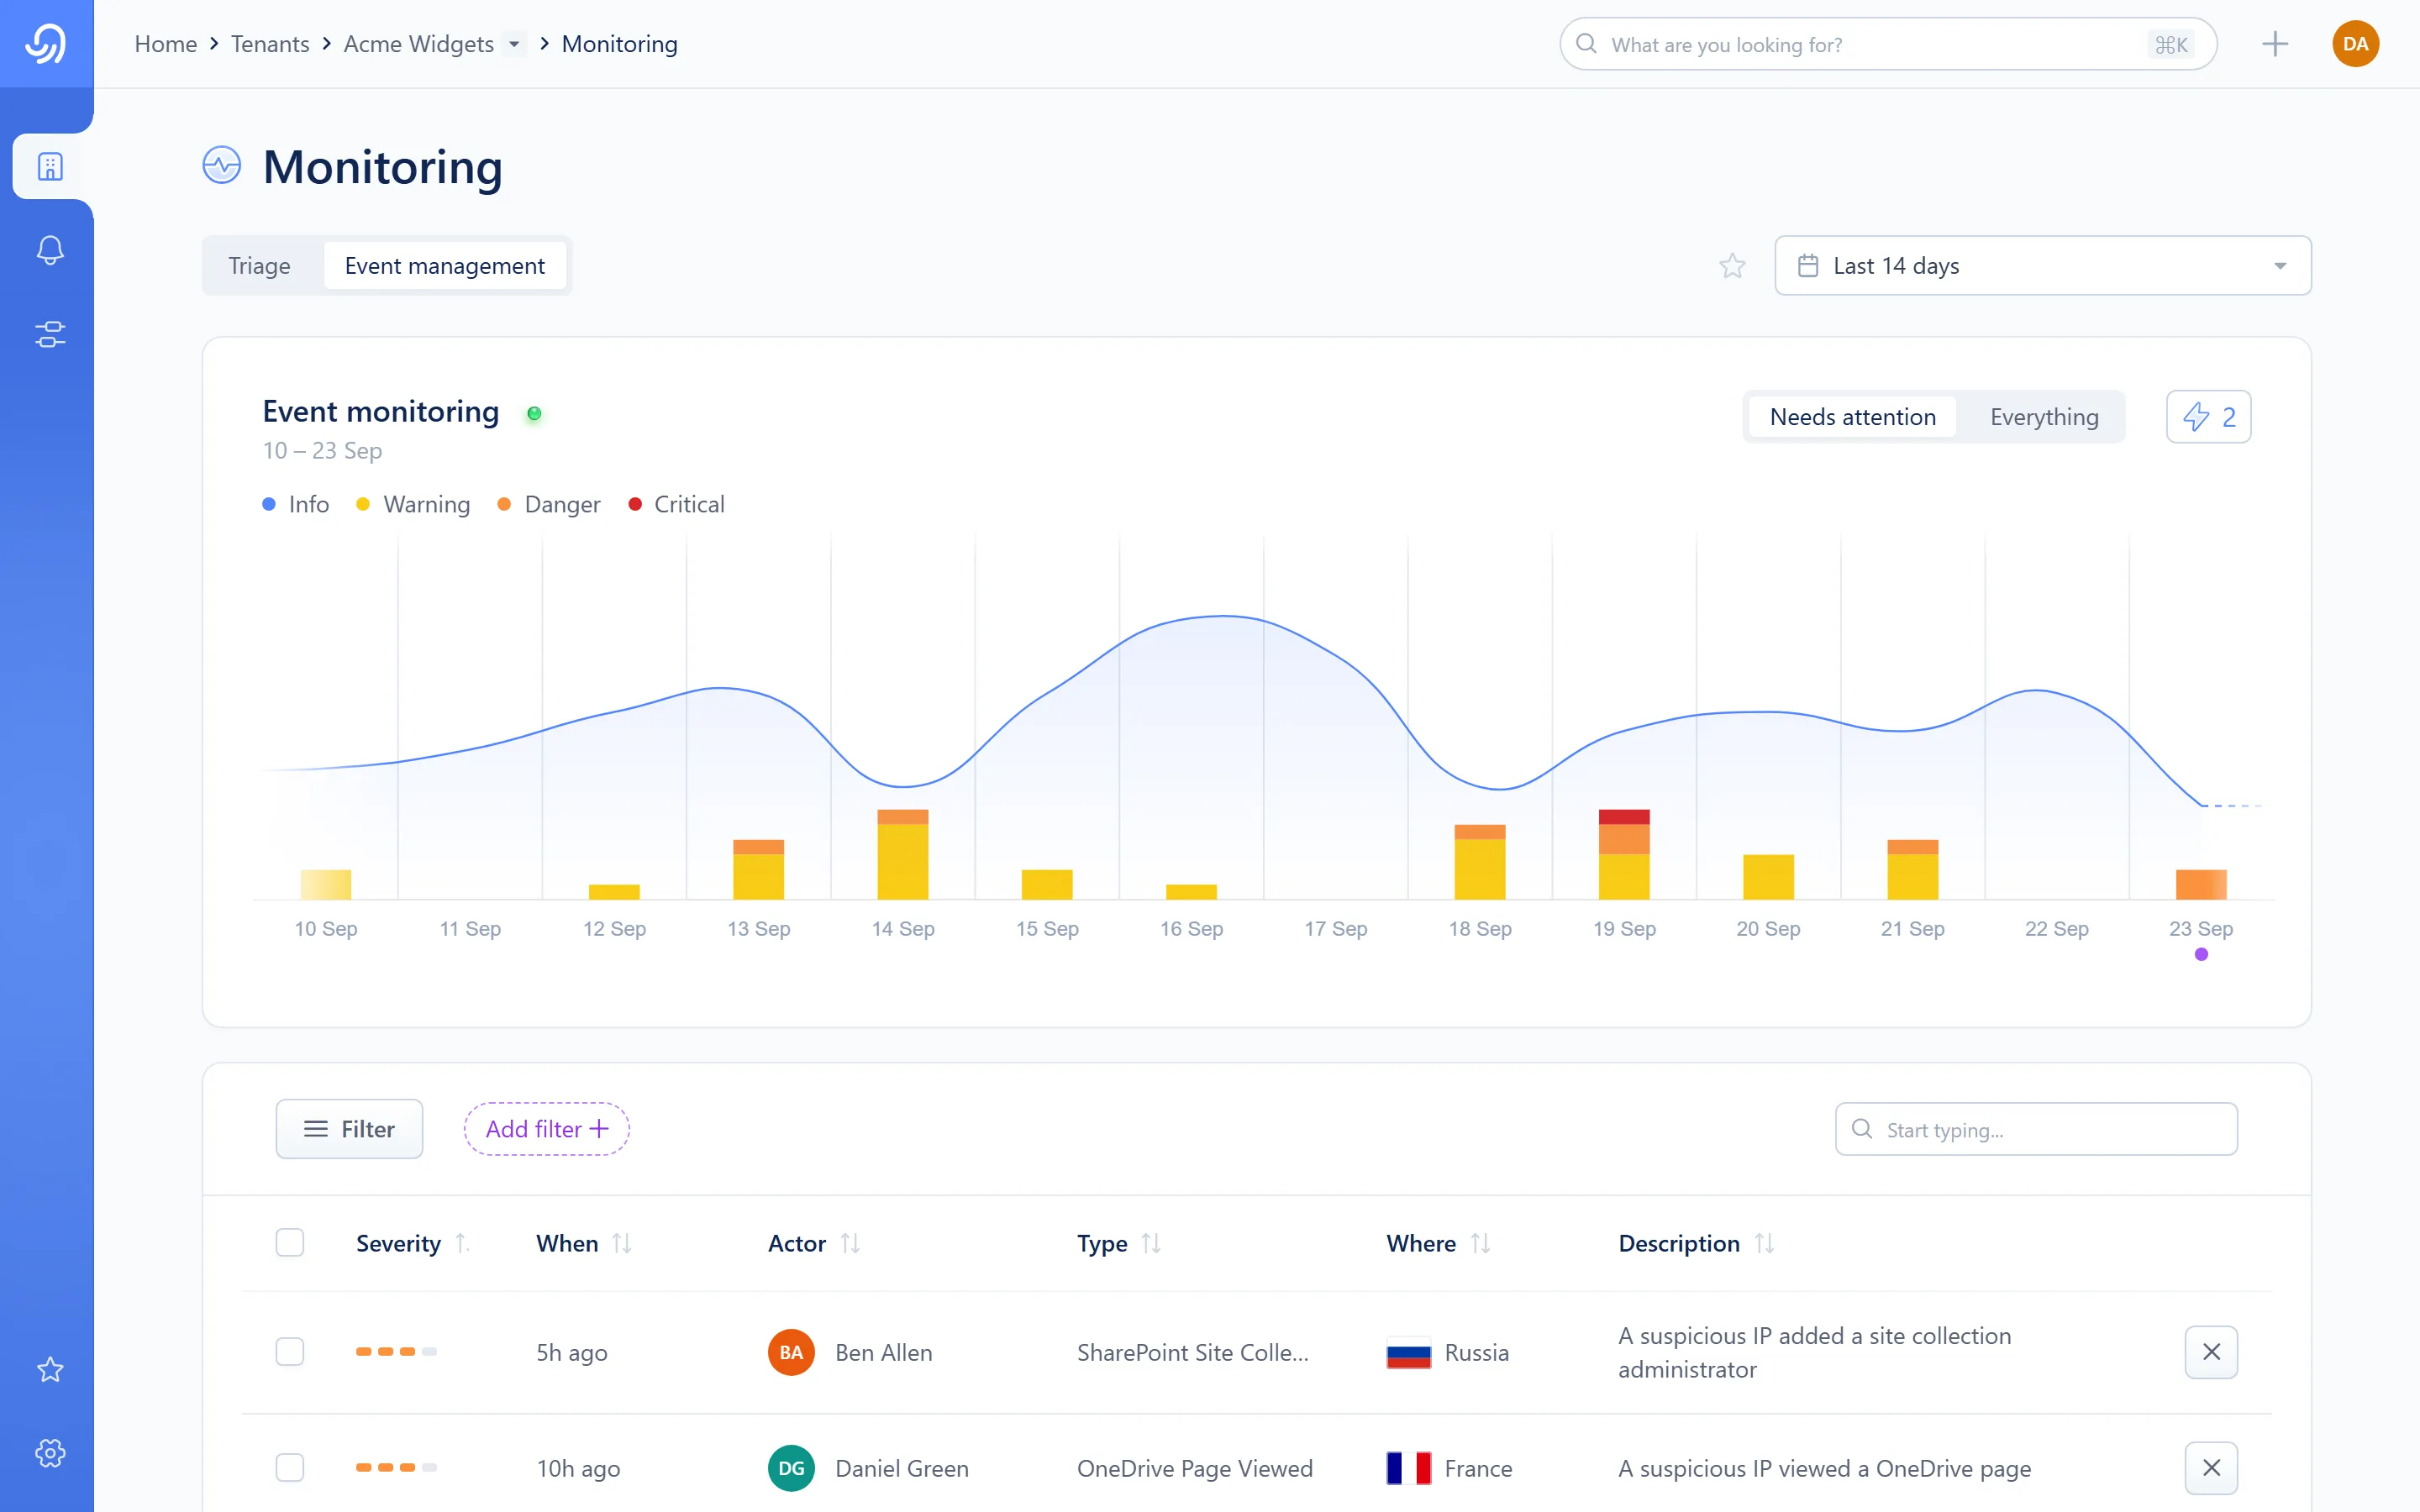The height and width of the screenshot is (1512, 2420).
Task: Click the plus icon in top bar
Action: click(x=2275, y=44)
